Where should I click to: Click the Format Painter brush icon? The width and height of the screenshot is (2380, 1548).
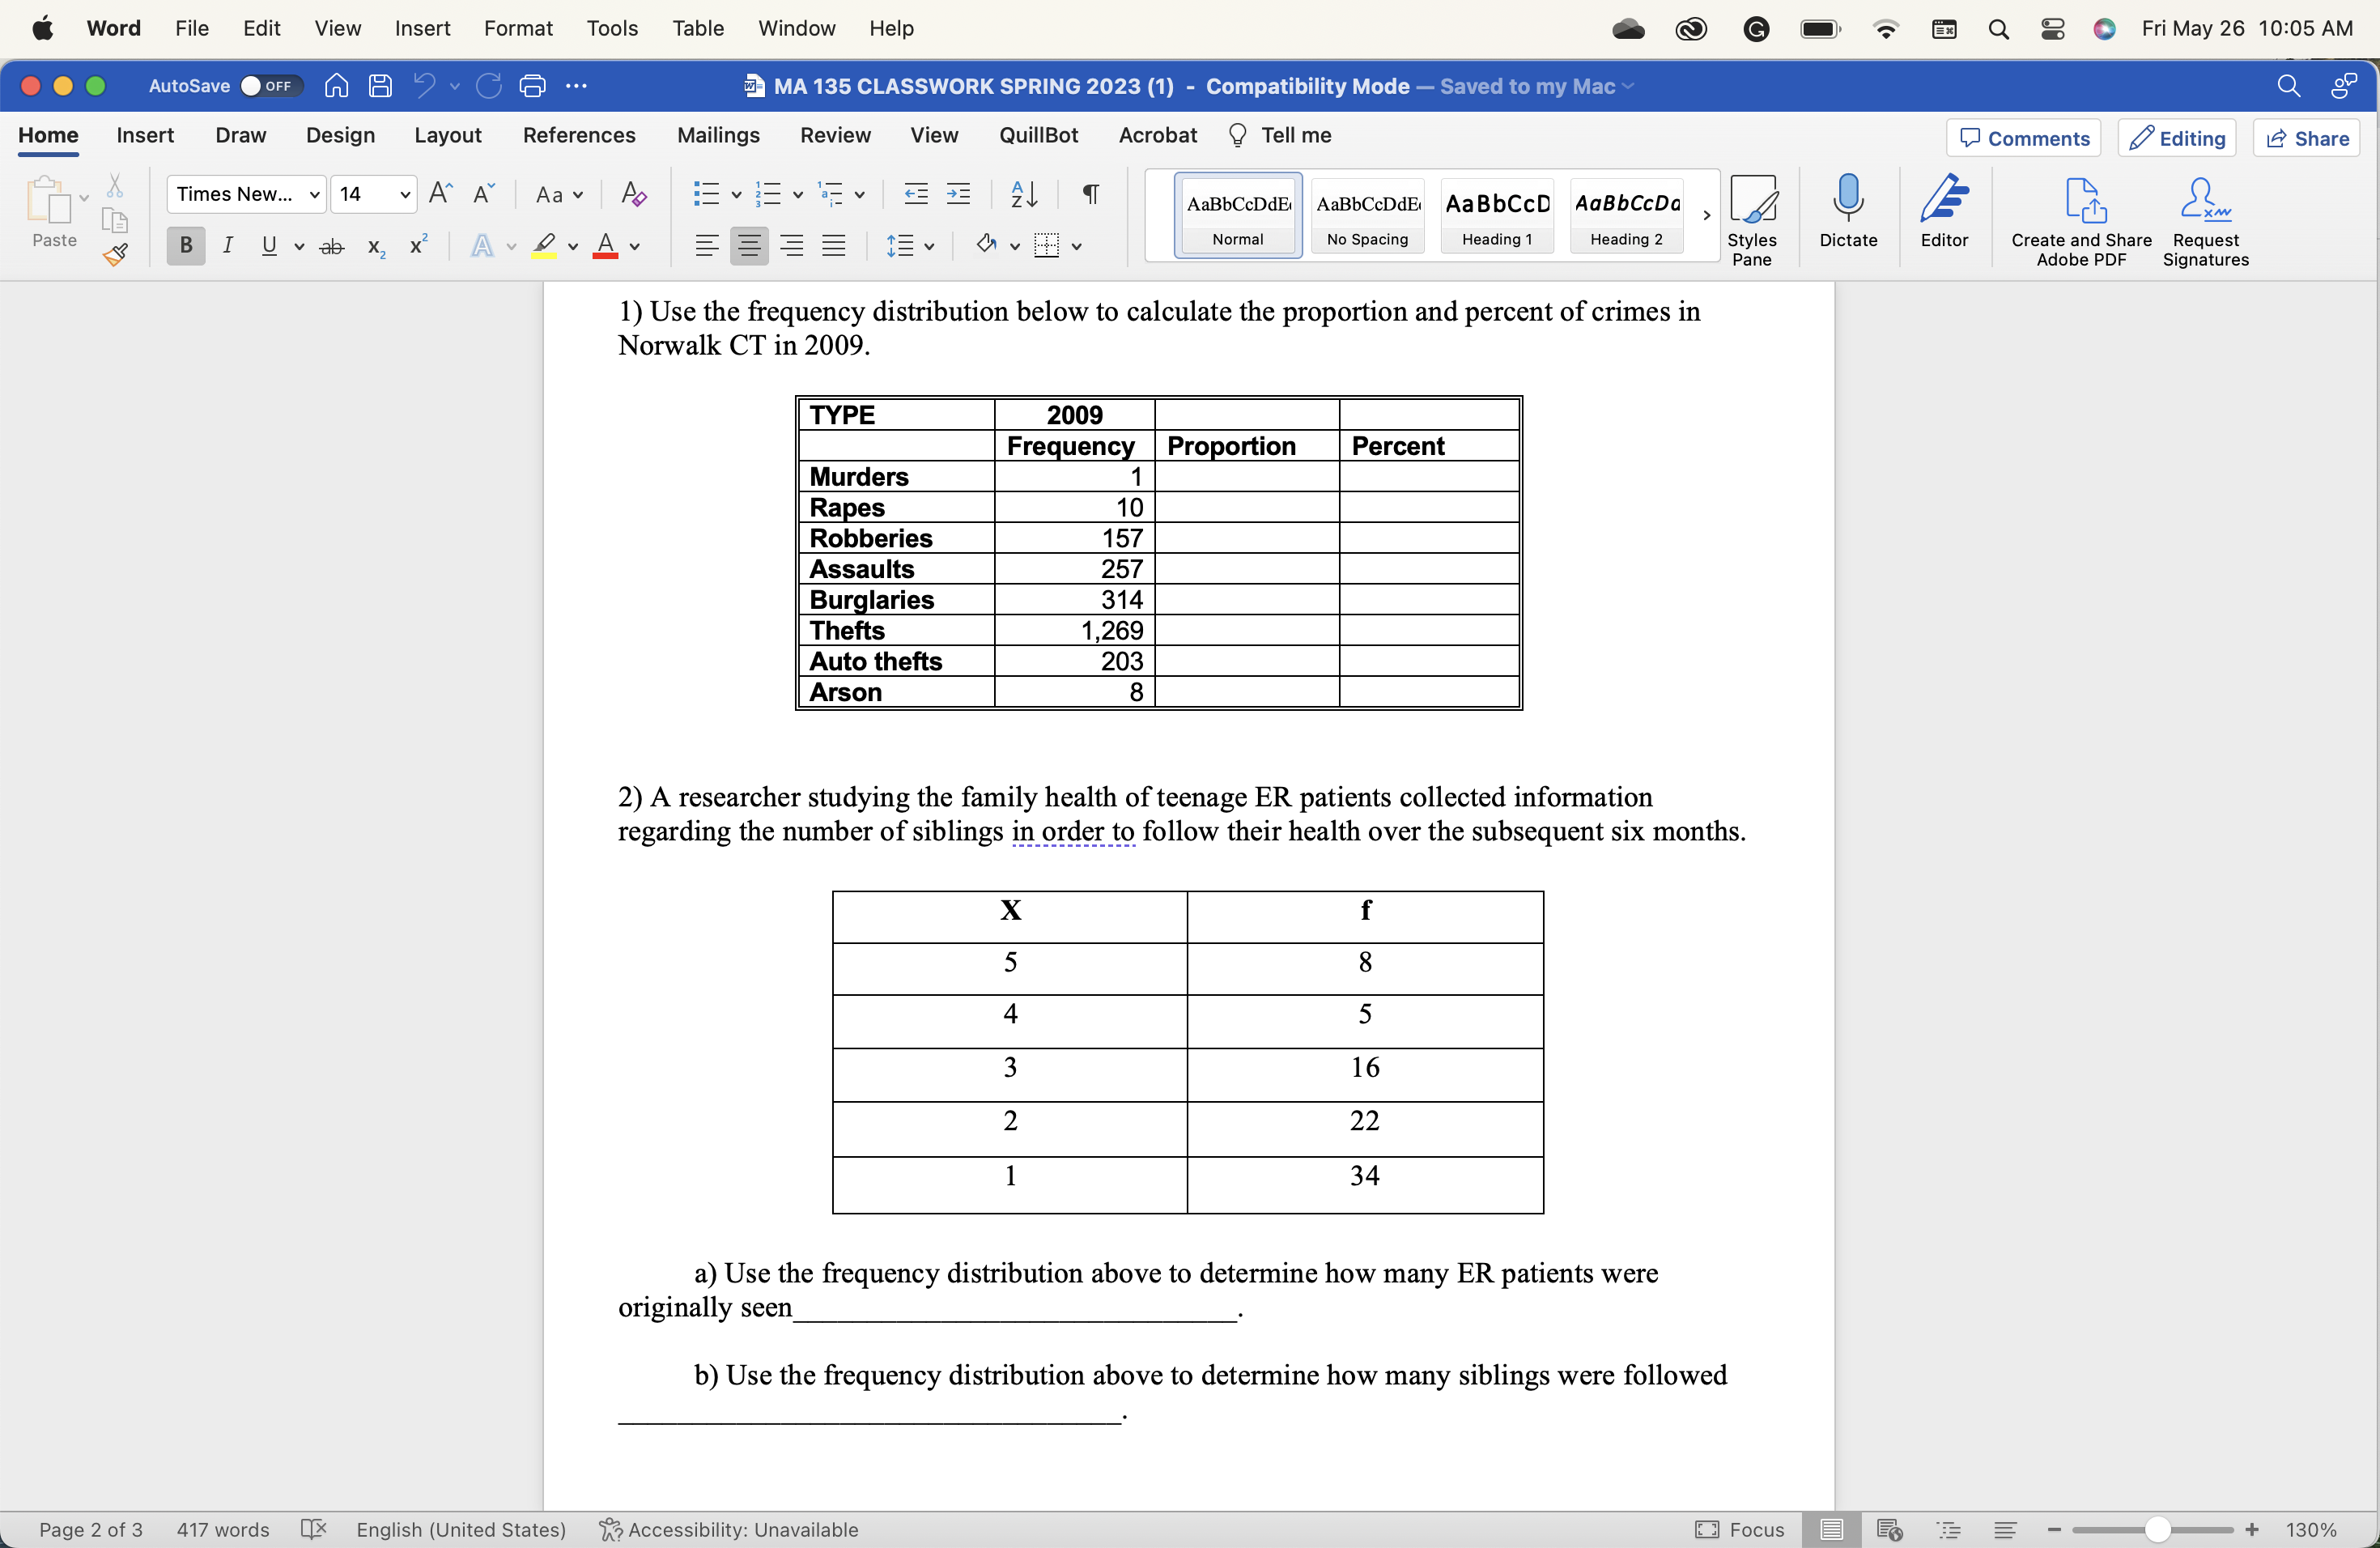(115, 256)
